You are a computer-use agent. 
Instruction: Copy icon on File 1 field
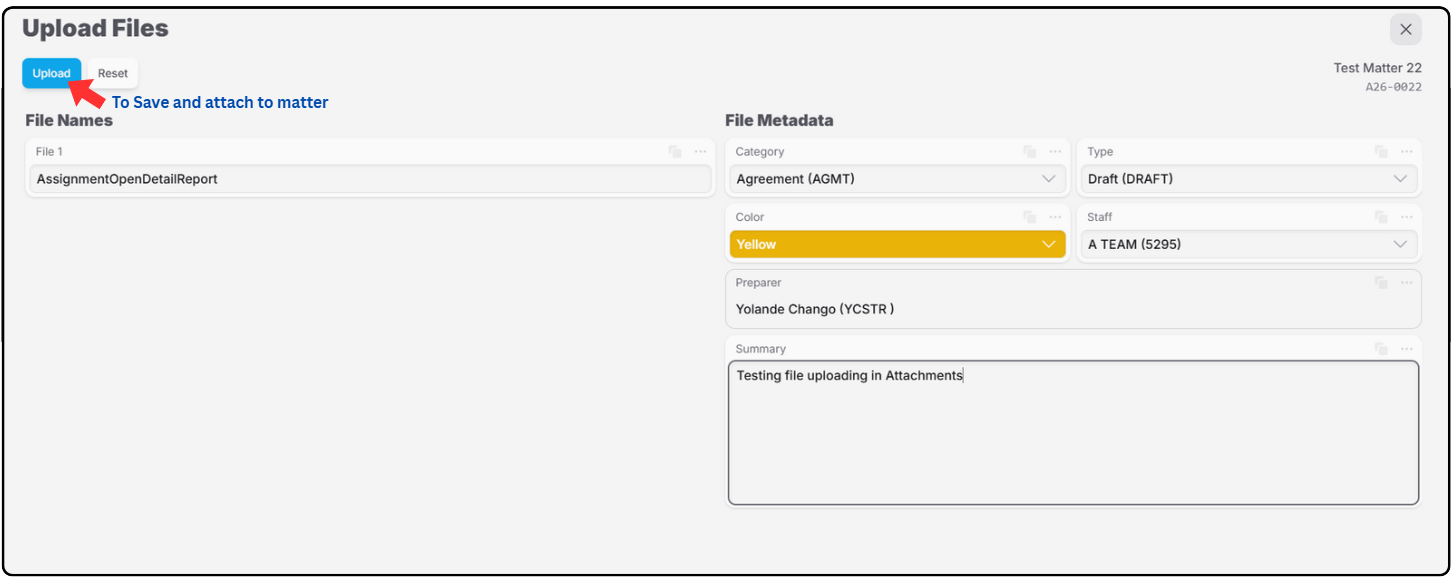pyautogui.click(x=675, y=152)
